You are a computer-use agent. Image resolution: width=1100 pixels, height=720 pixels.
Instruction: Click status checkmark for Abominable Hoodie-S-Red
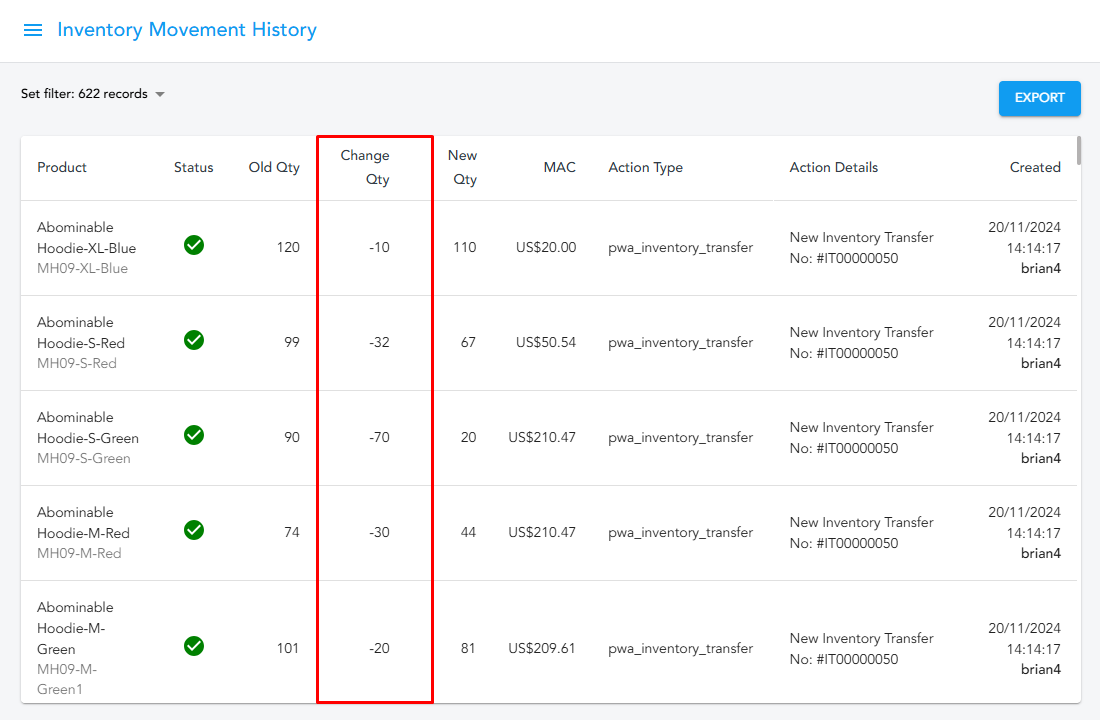coord(194,340)
